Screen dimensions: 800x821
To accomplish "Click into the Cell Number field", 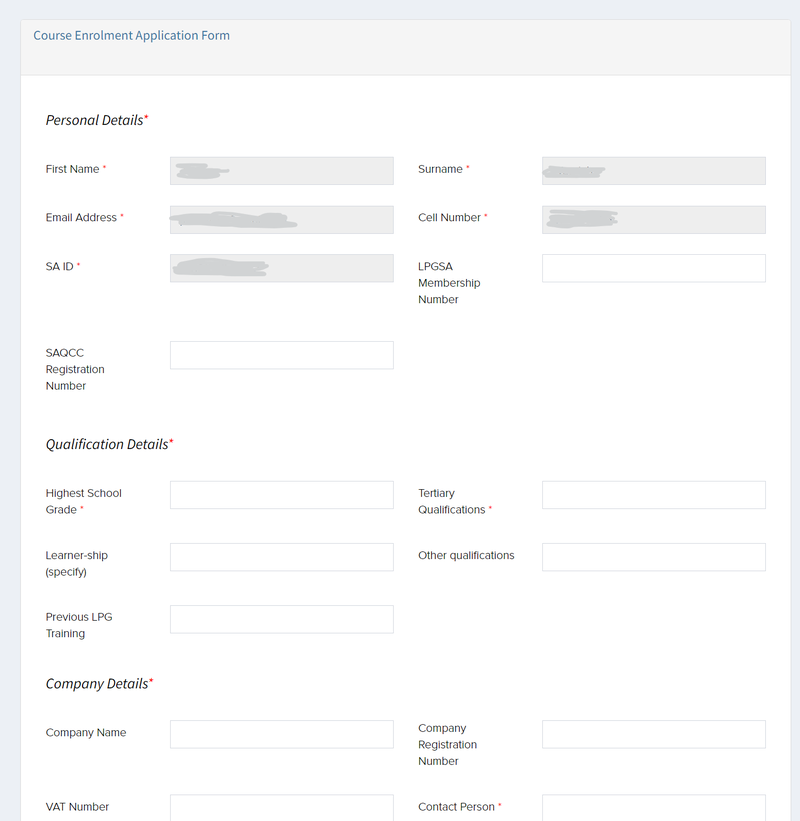I will (653, 219).
